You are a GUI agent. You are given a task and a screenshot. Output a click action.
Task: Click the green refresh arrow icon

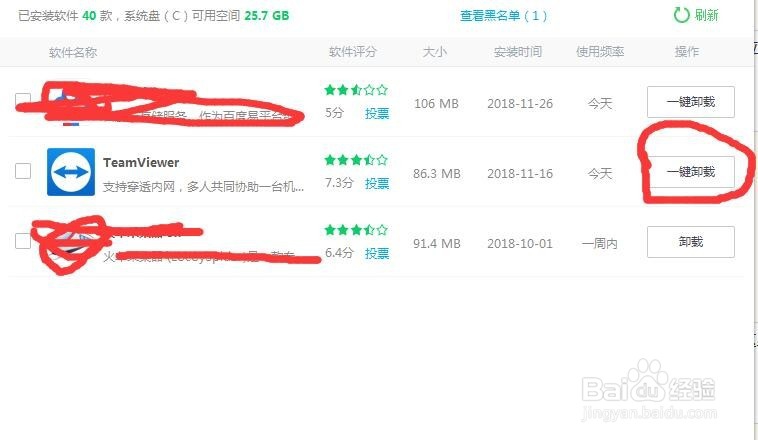pyautogui.click(x=682, y=15)
